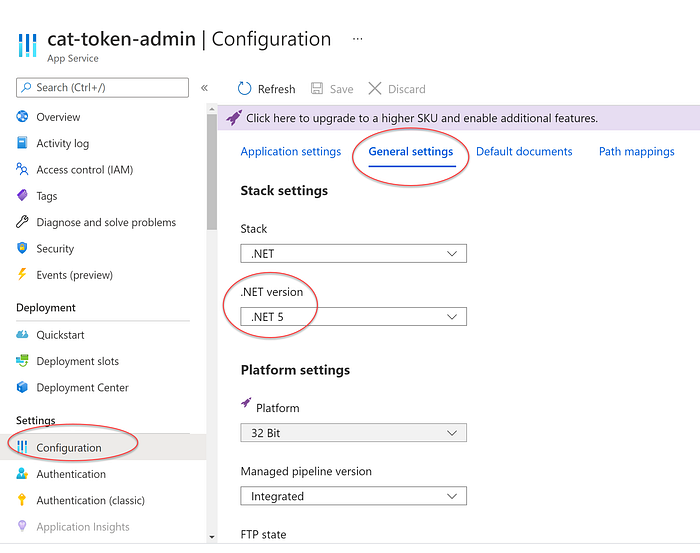
Task: Click the Deployment Center cube icon
Action: point(23,388)
